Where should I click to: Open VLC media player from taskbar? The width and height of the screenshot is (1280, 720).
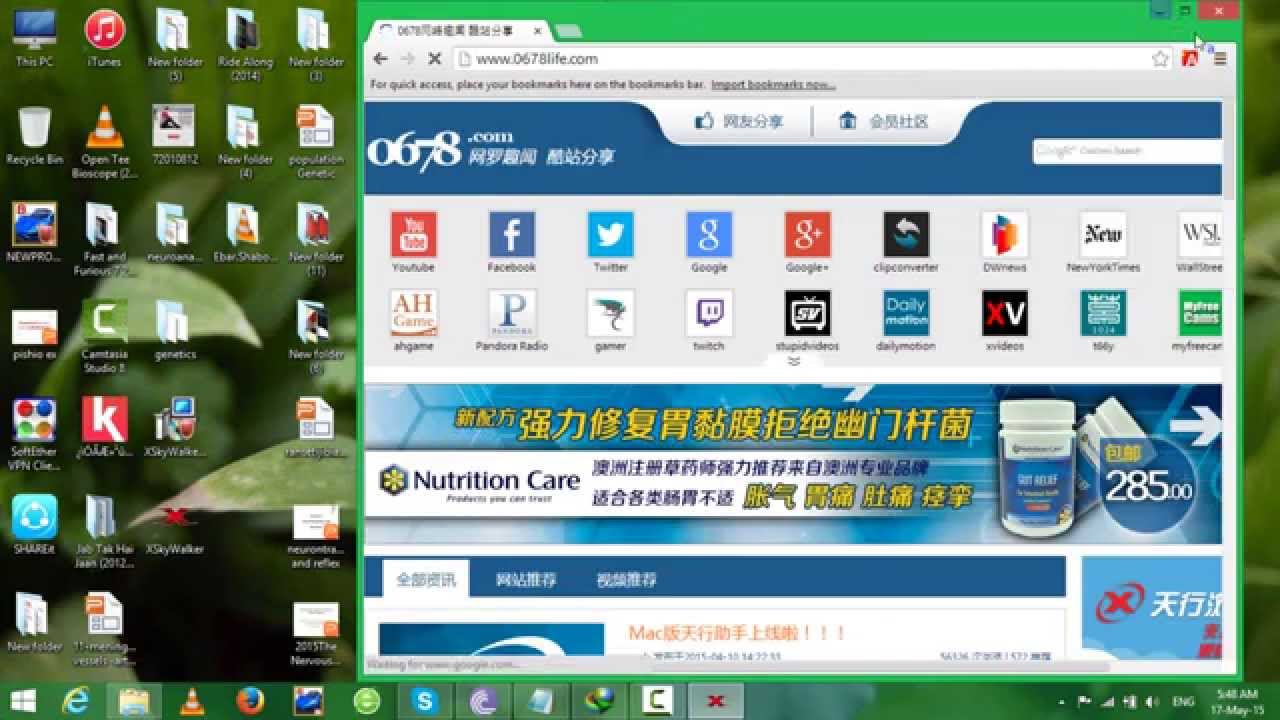(x=192, y=701)
